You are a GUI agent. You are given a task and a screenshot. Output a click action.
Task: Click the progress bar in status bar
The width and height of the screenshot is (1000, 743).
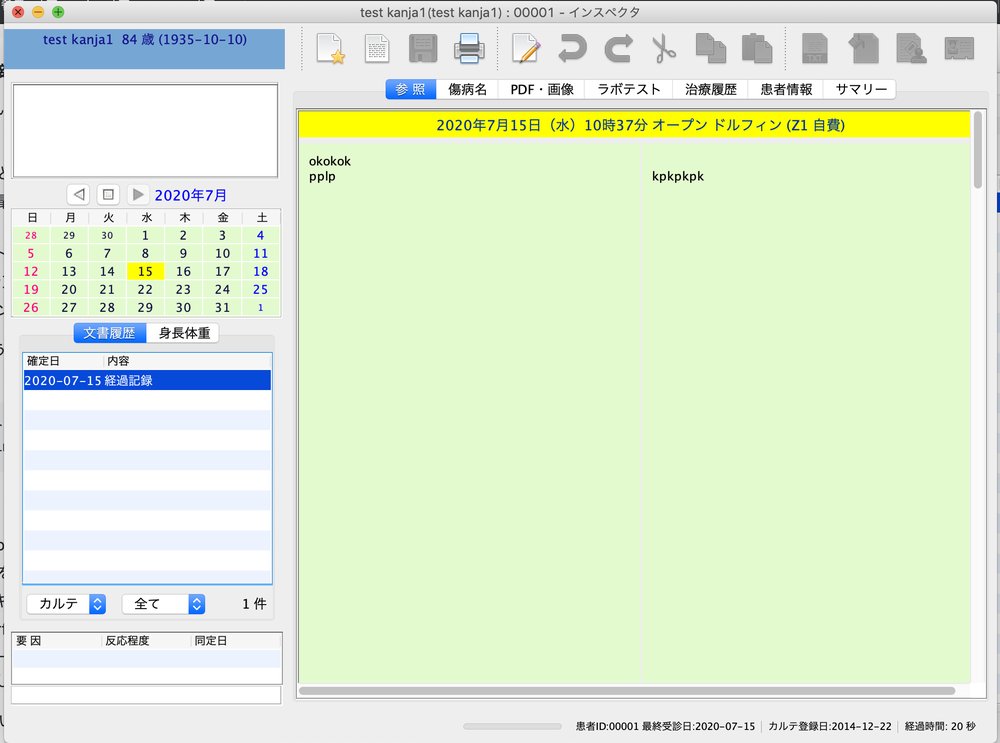pyautogui.click(x=512, y=726)
